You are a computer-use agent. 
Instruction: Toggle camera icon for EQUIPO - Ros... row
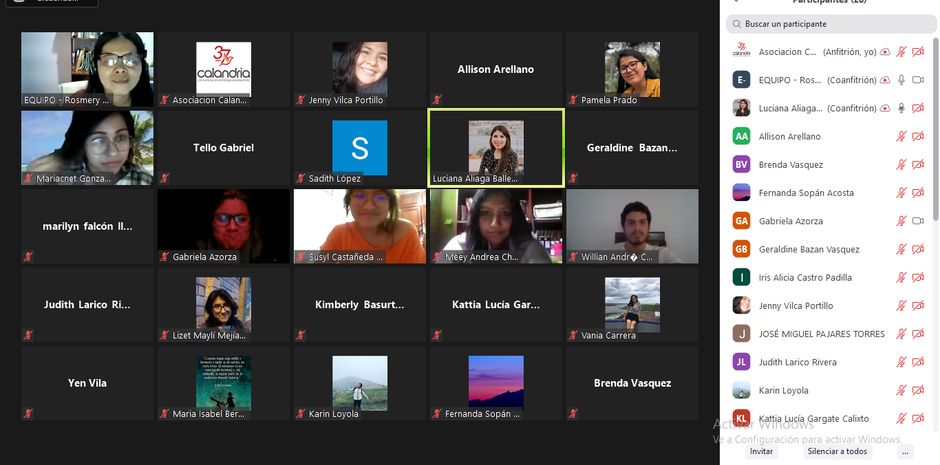918,80
